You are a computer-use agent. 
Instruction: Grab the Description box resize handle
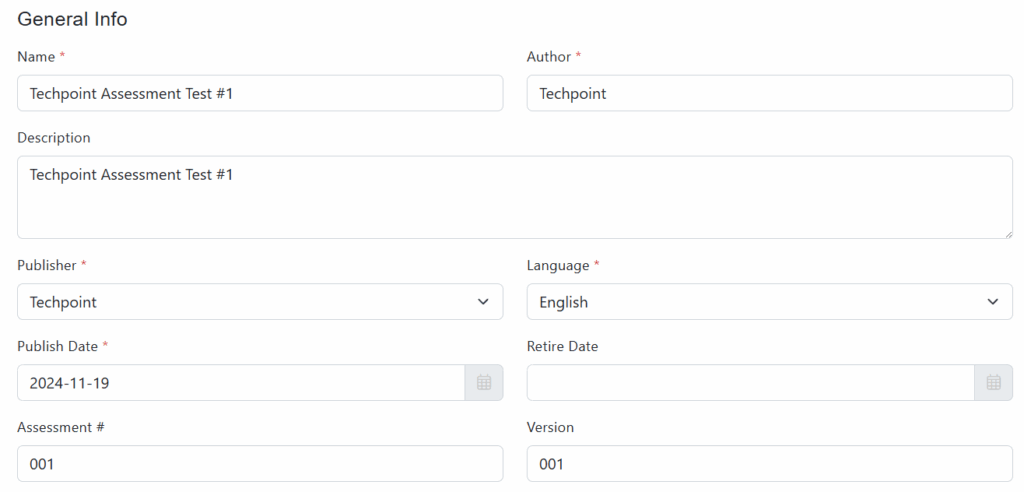[x=1008, y=234]
